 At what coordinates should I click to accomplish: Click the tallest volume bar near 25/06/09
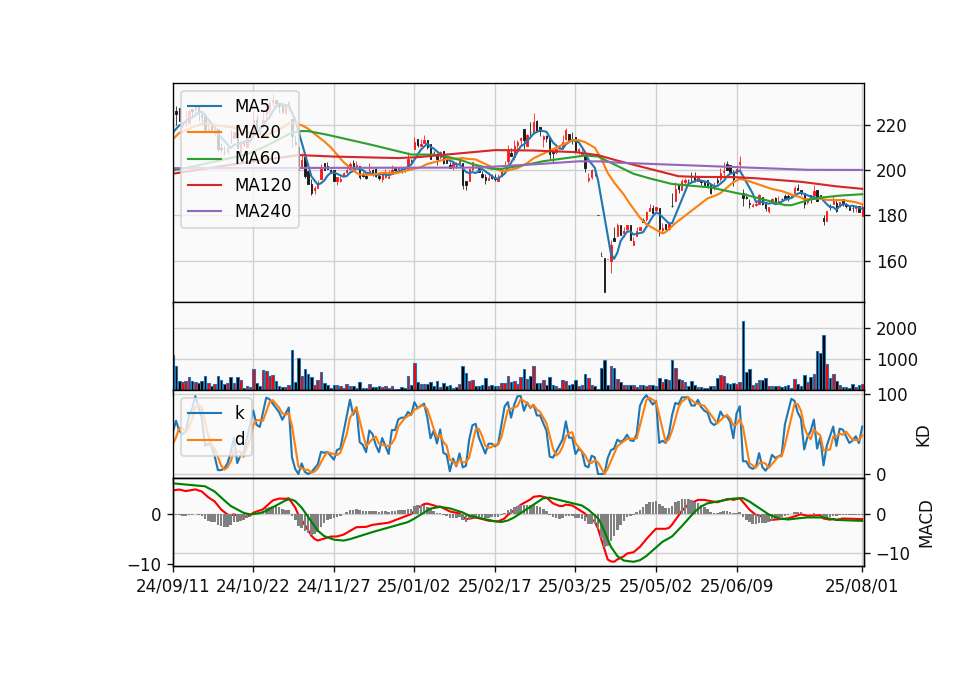point(743,355)
